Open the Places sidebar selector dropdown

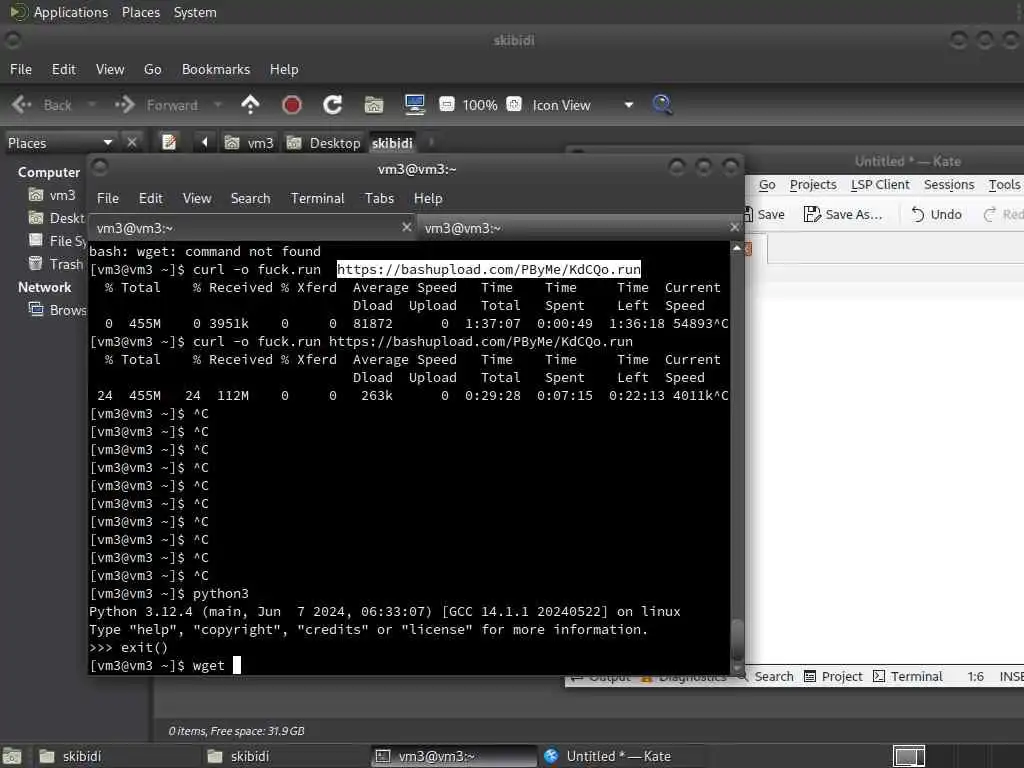59,143
